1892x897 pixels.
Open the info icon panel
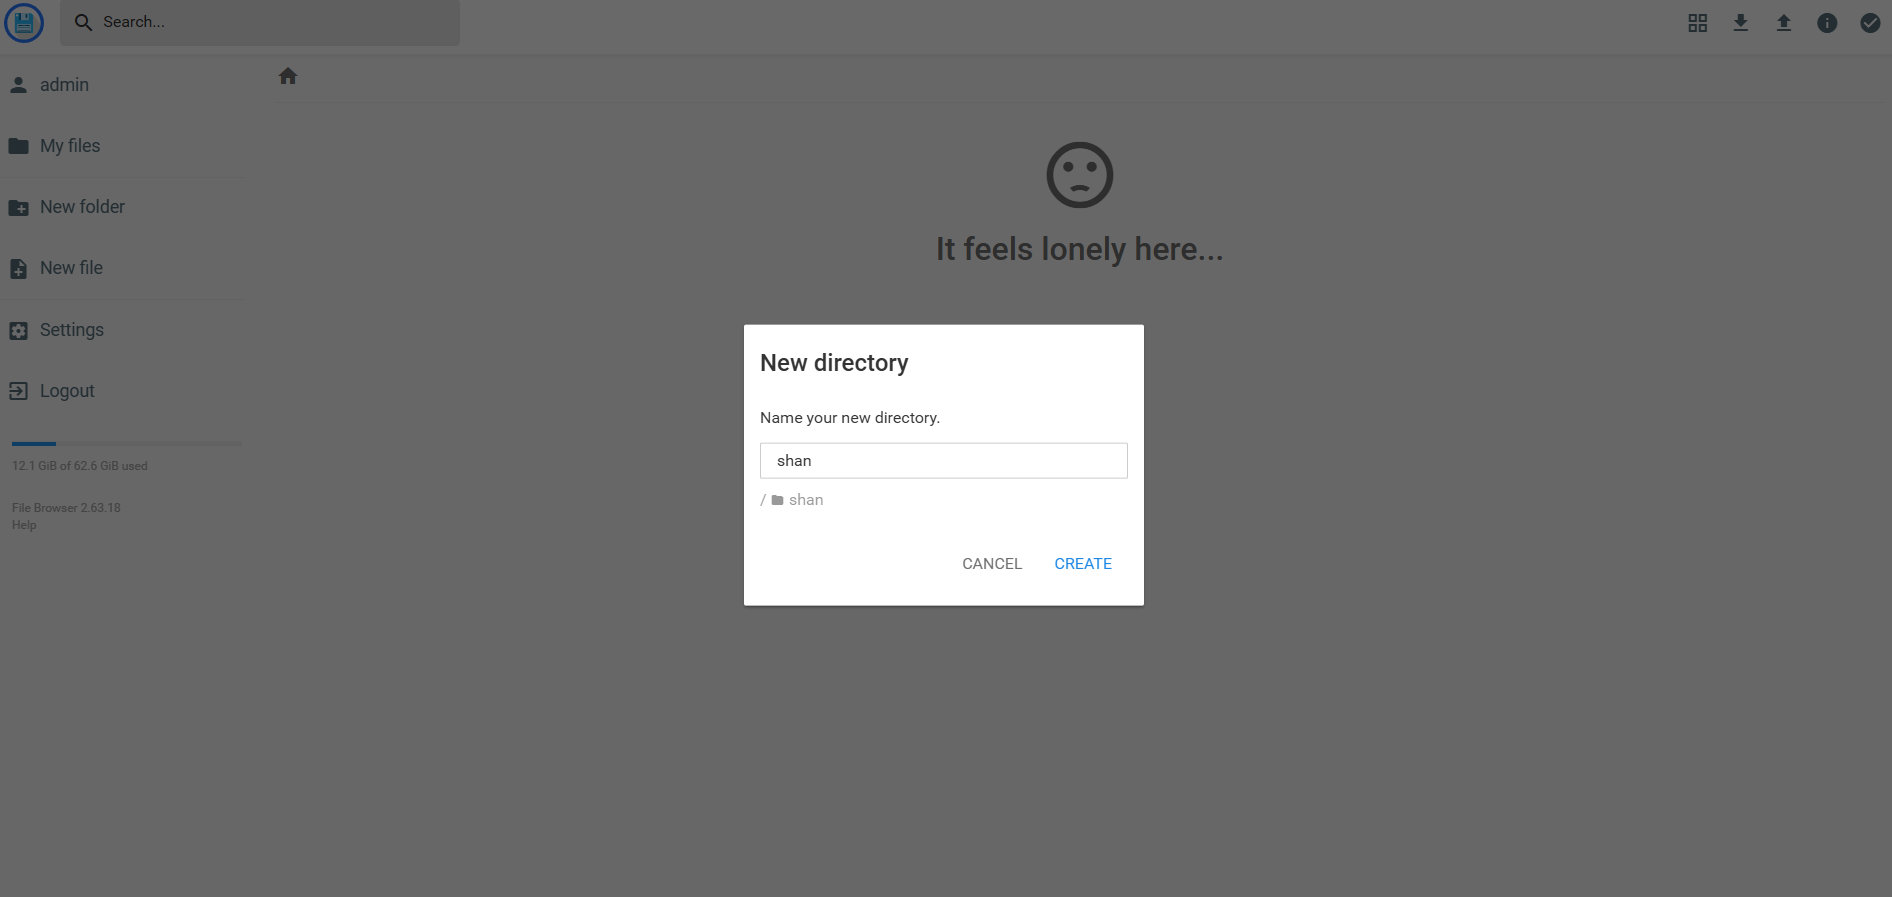point(1827,23)
